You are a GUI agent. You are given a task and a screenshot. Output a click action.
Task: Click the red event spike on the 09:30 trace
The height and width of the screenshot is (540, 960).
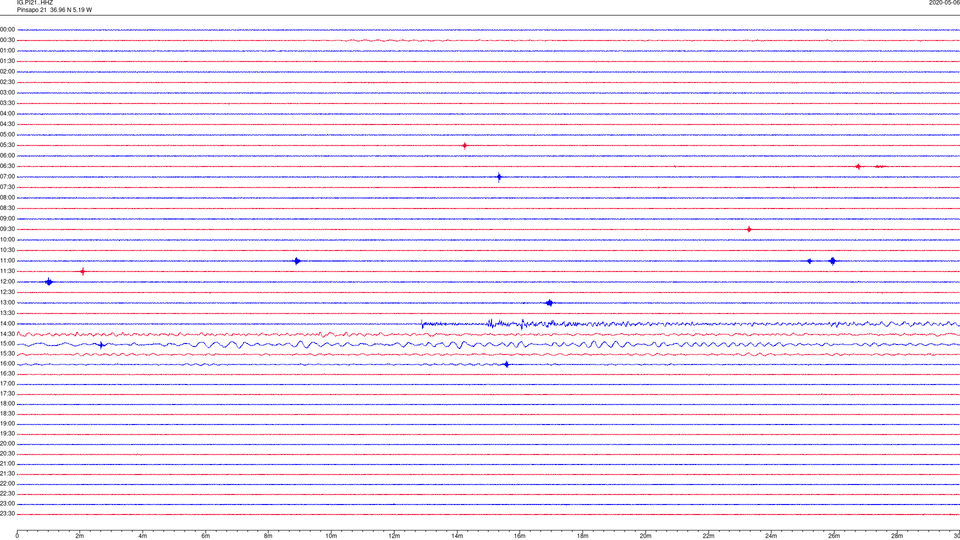[749, 230]
